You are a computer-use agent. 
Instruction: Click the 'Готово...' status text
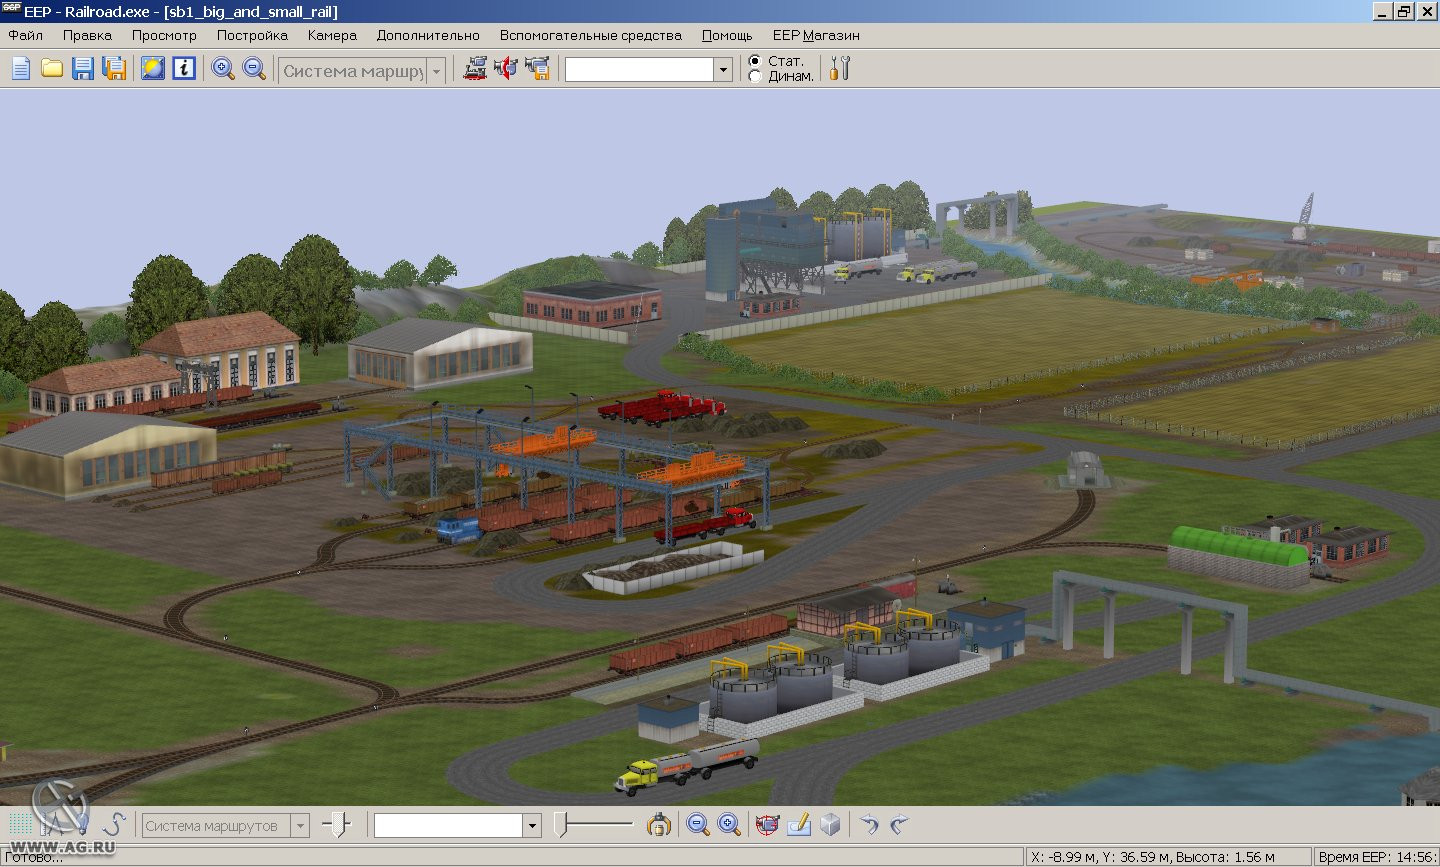pyautogui.click(x=36, y=858)
